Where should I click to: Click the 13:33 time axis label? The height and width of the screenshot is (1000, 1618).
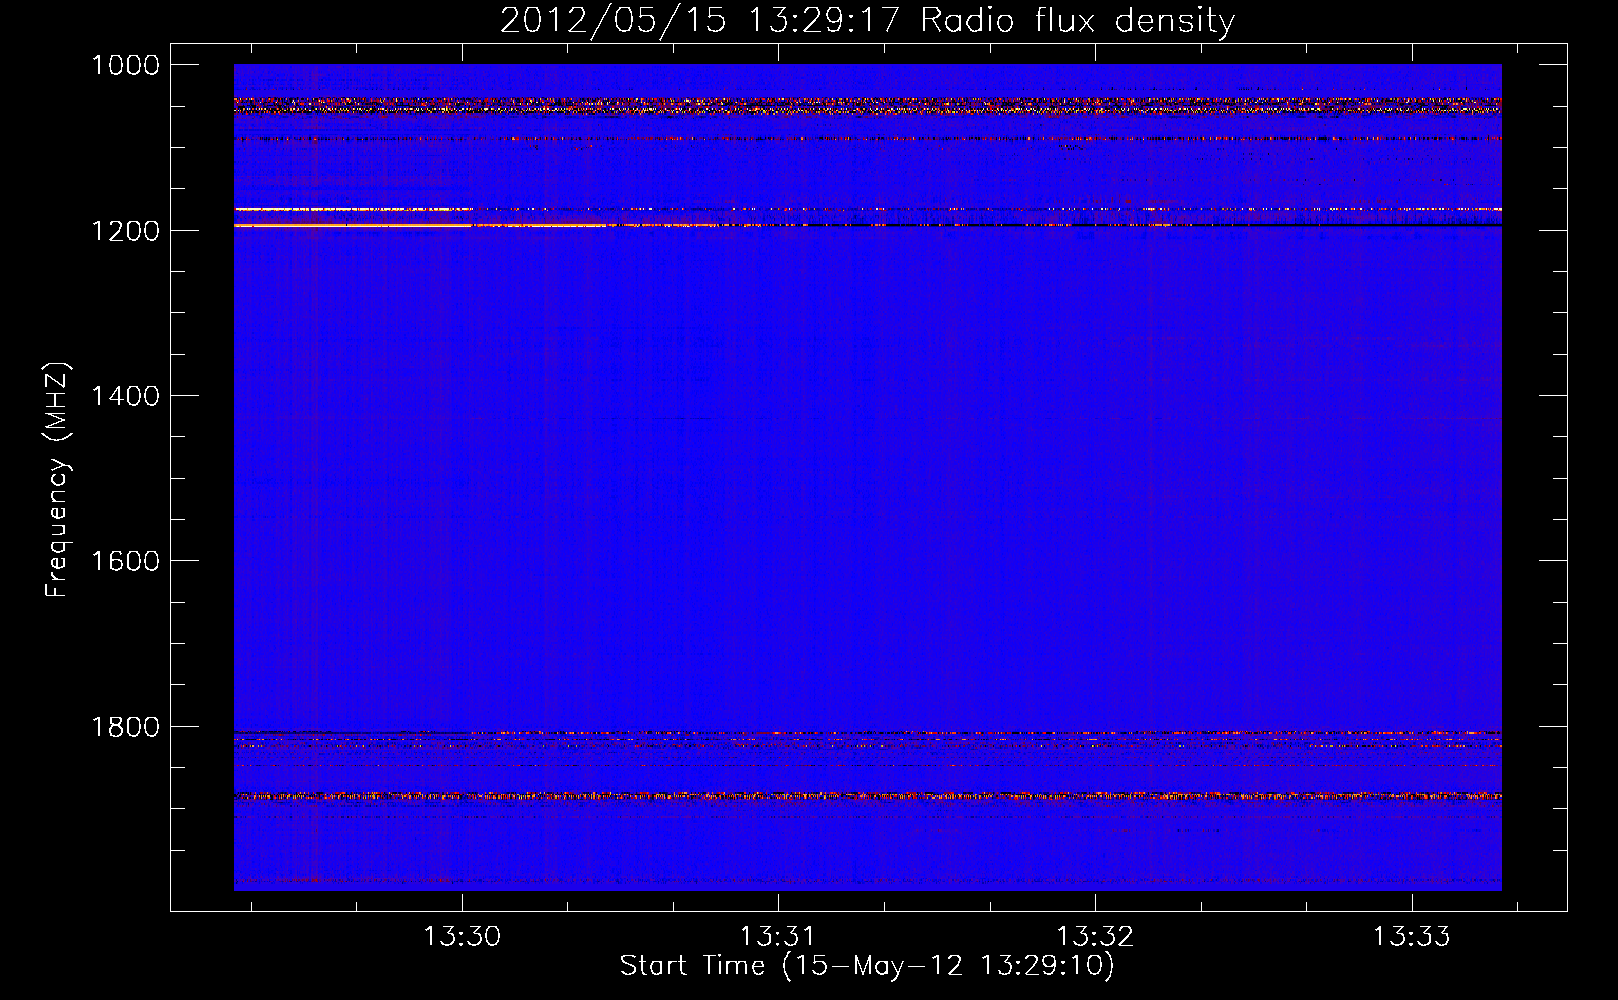pyautogui.click(x=1411, y=937)
